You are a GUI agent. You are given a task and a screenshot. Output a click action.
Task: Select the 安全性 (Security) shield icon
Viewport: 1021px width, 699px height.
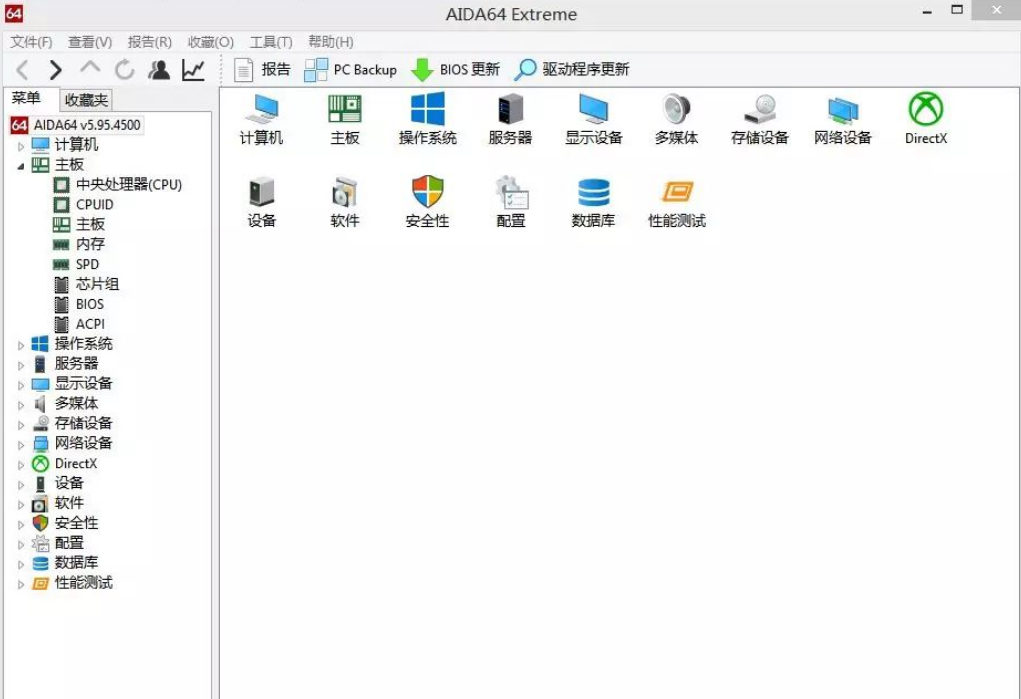[427, 200]
